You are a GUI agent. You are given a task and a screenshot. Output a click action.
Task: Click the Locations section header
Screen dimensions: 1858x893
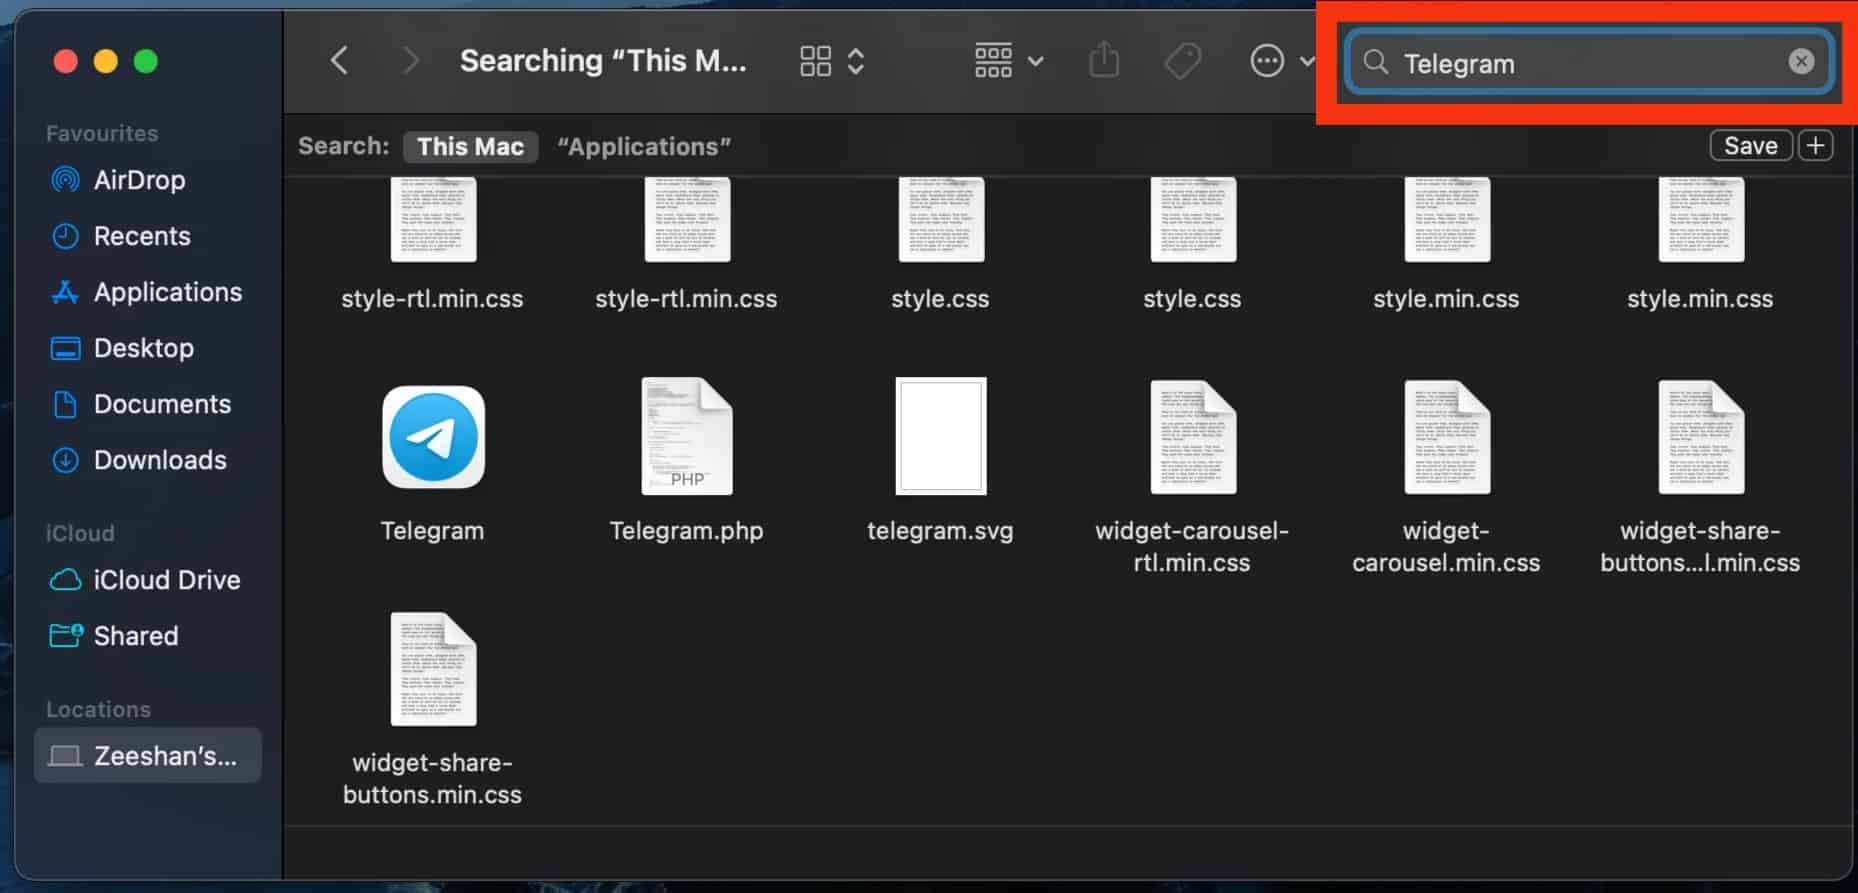pos(98,709)
